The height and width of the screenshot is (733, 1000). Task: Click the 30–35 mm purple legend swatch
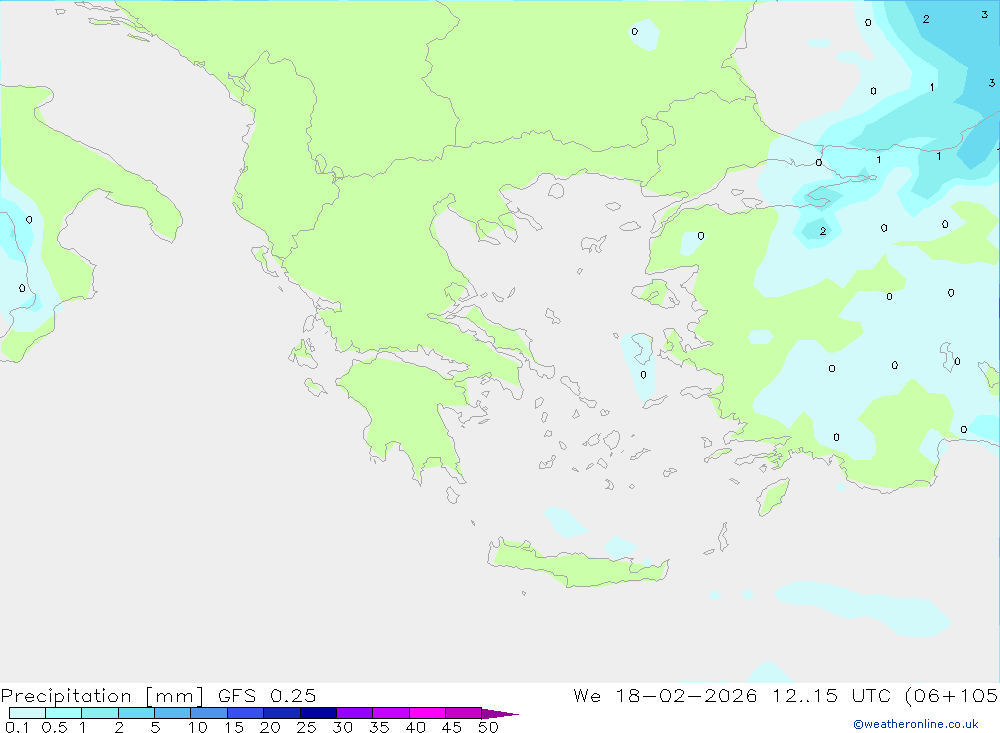pyautogui.click(x=354, y=713)
